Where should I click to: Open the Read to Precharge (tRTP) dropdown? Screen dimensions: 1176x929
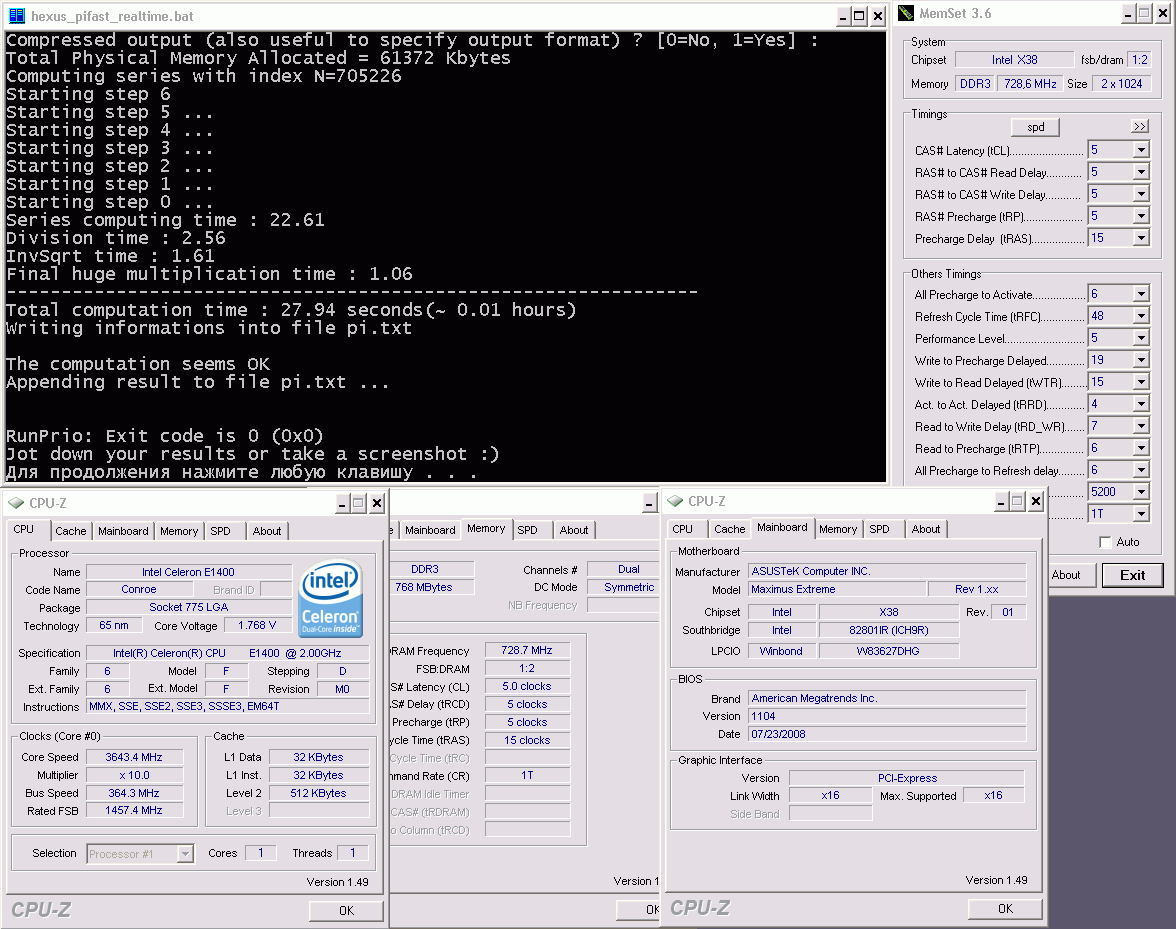(1141, 448)
